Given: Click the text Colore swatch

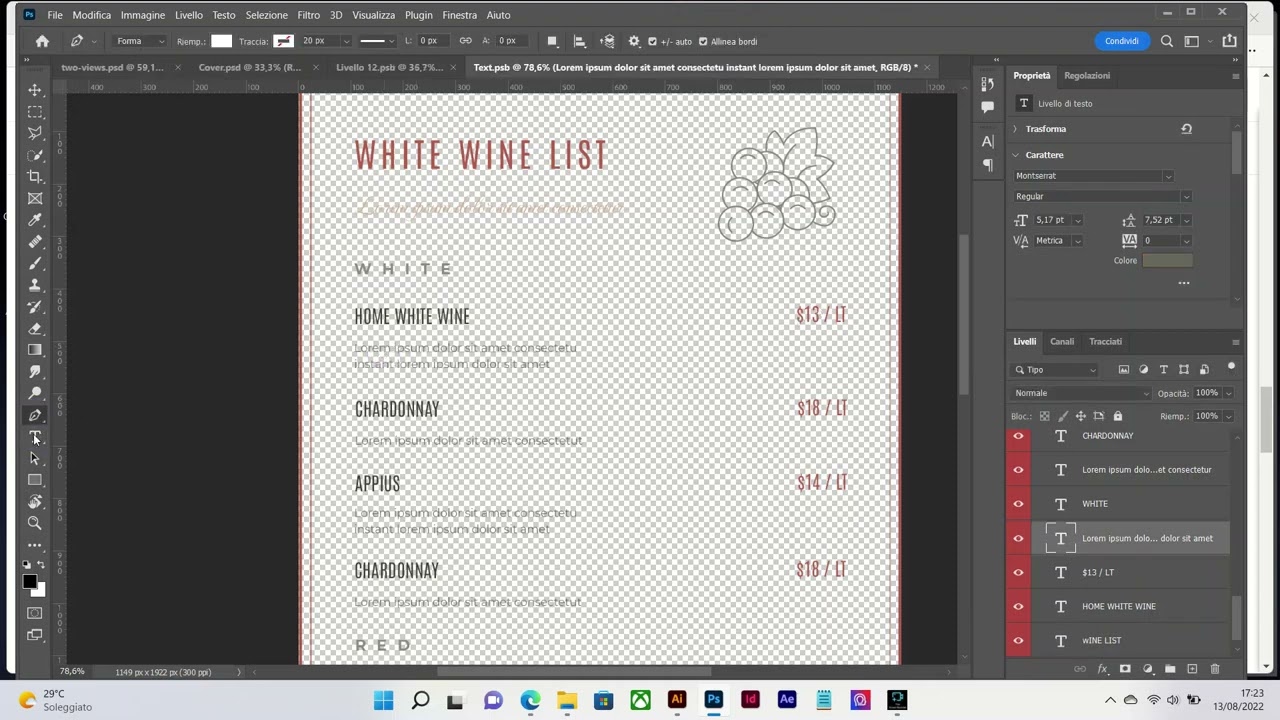Looking at the screenshot, I should tap(1167, 261).
